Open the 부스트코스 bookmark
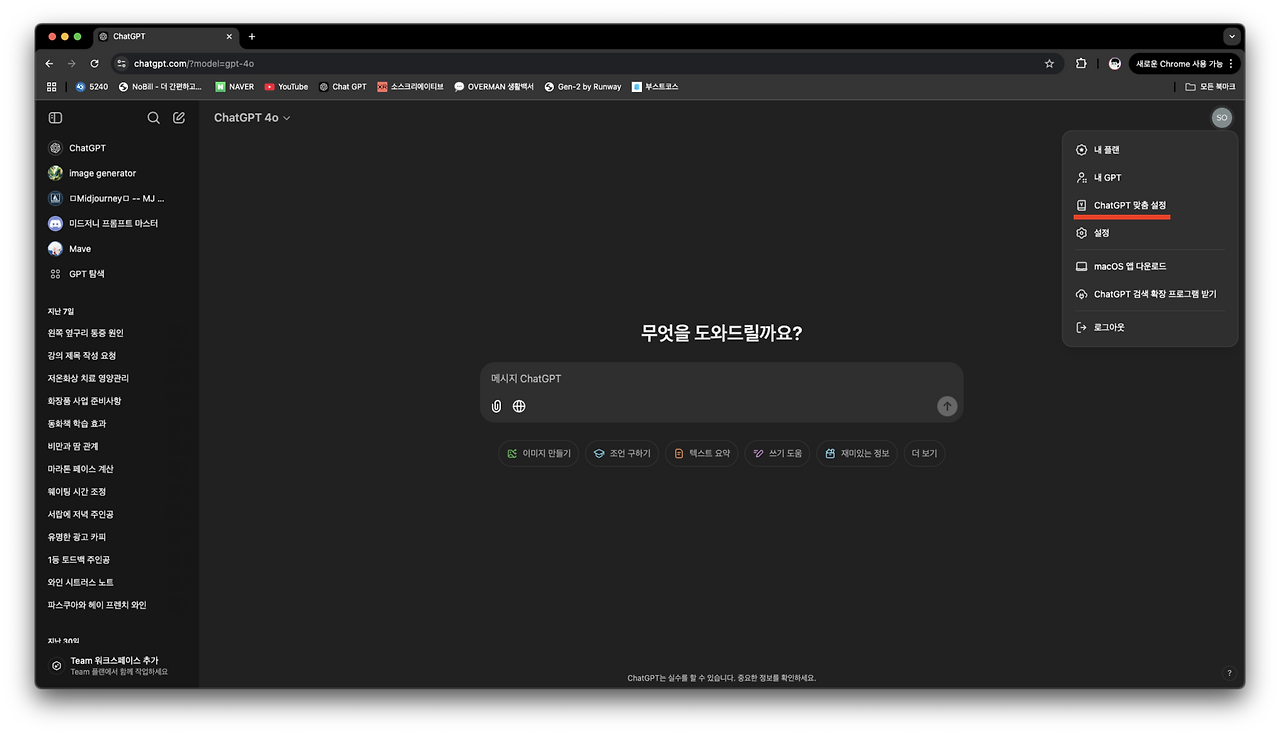Screen dimensions: 1280x735 (655, 87)
